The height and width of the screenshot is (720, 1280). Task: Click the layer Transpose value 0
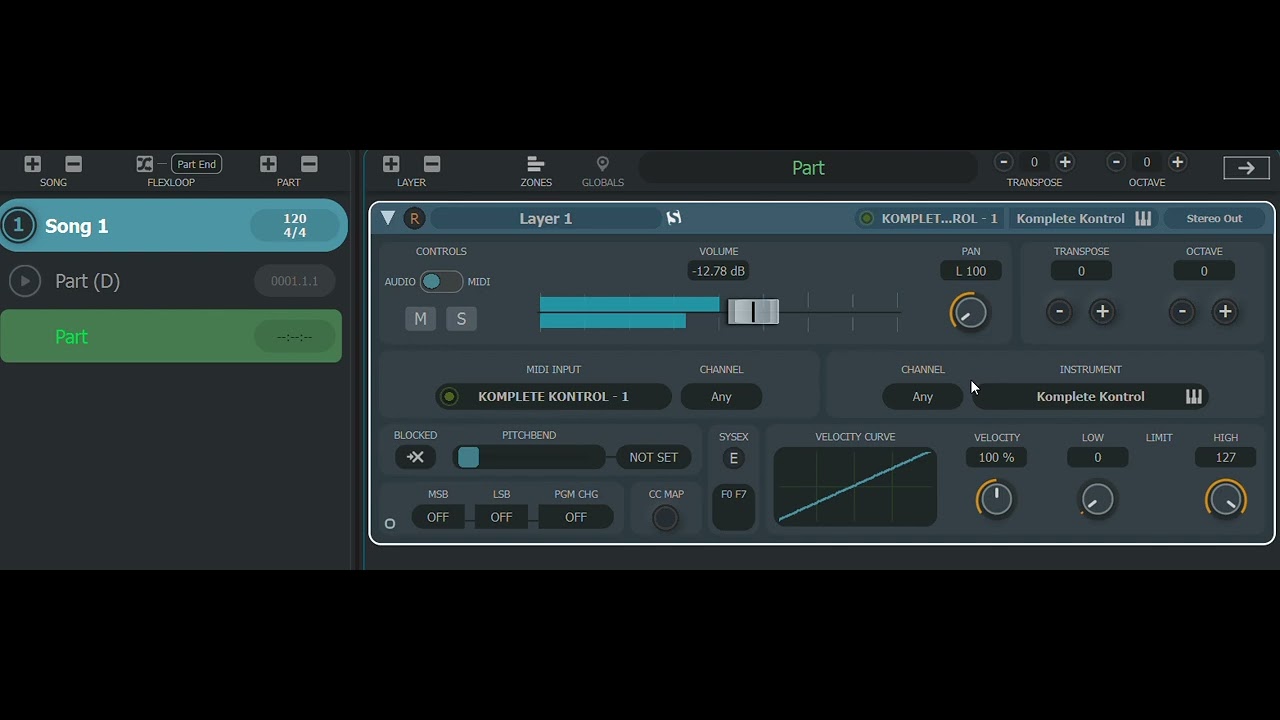1081,271
